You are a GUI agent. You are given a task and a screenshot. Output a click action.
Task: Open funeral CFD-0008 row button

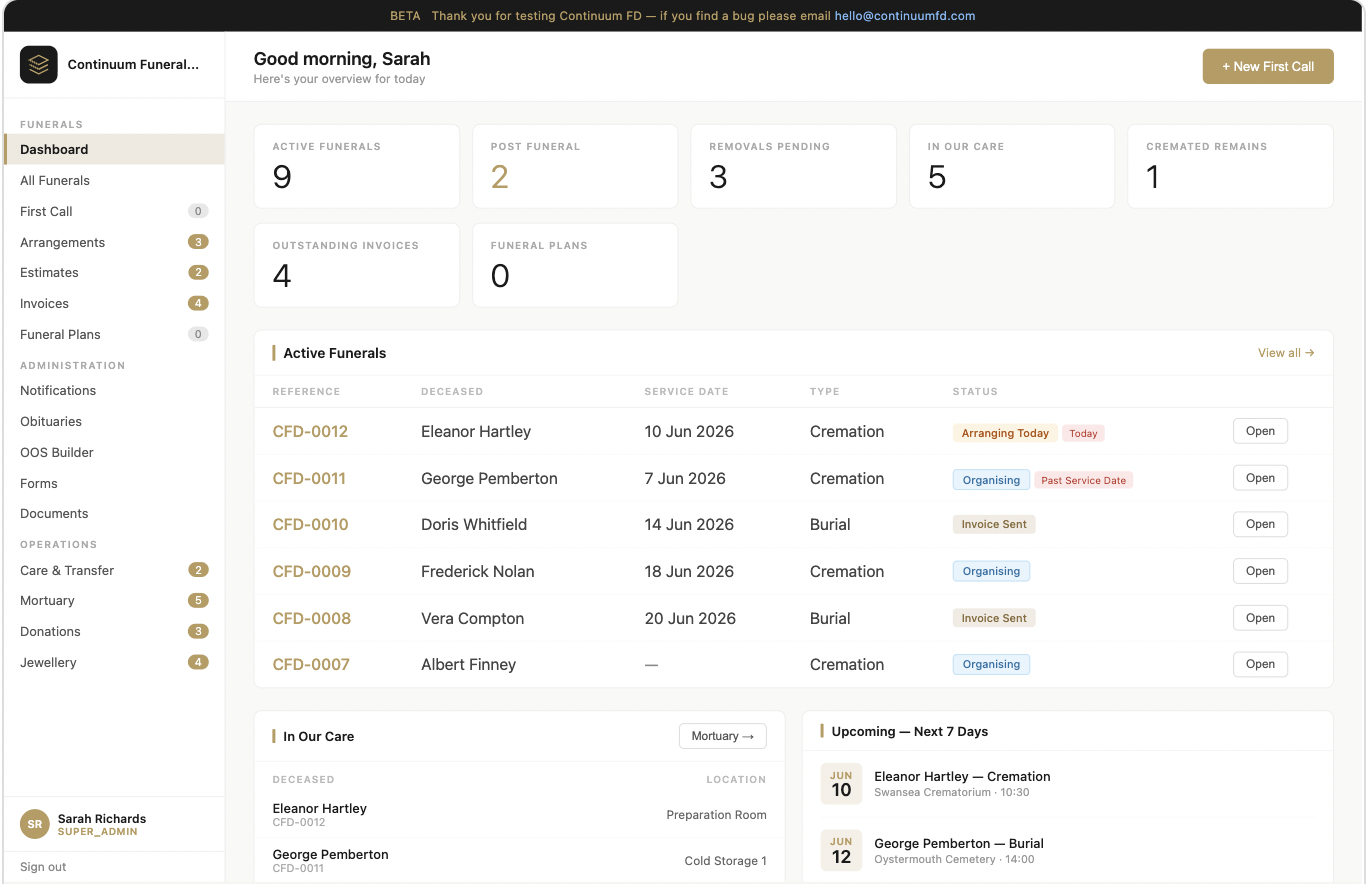(x=1260, y=618)
